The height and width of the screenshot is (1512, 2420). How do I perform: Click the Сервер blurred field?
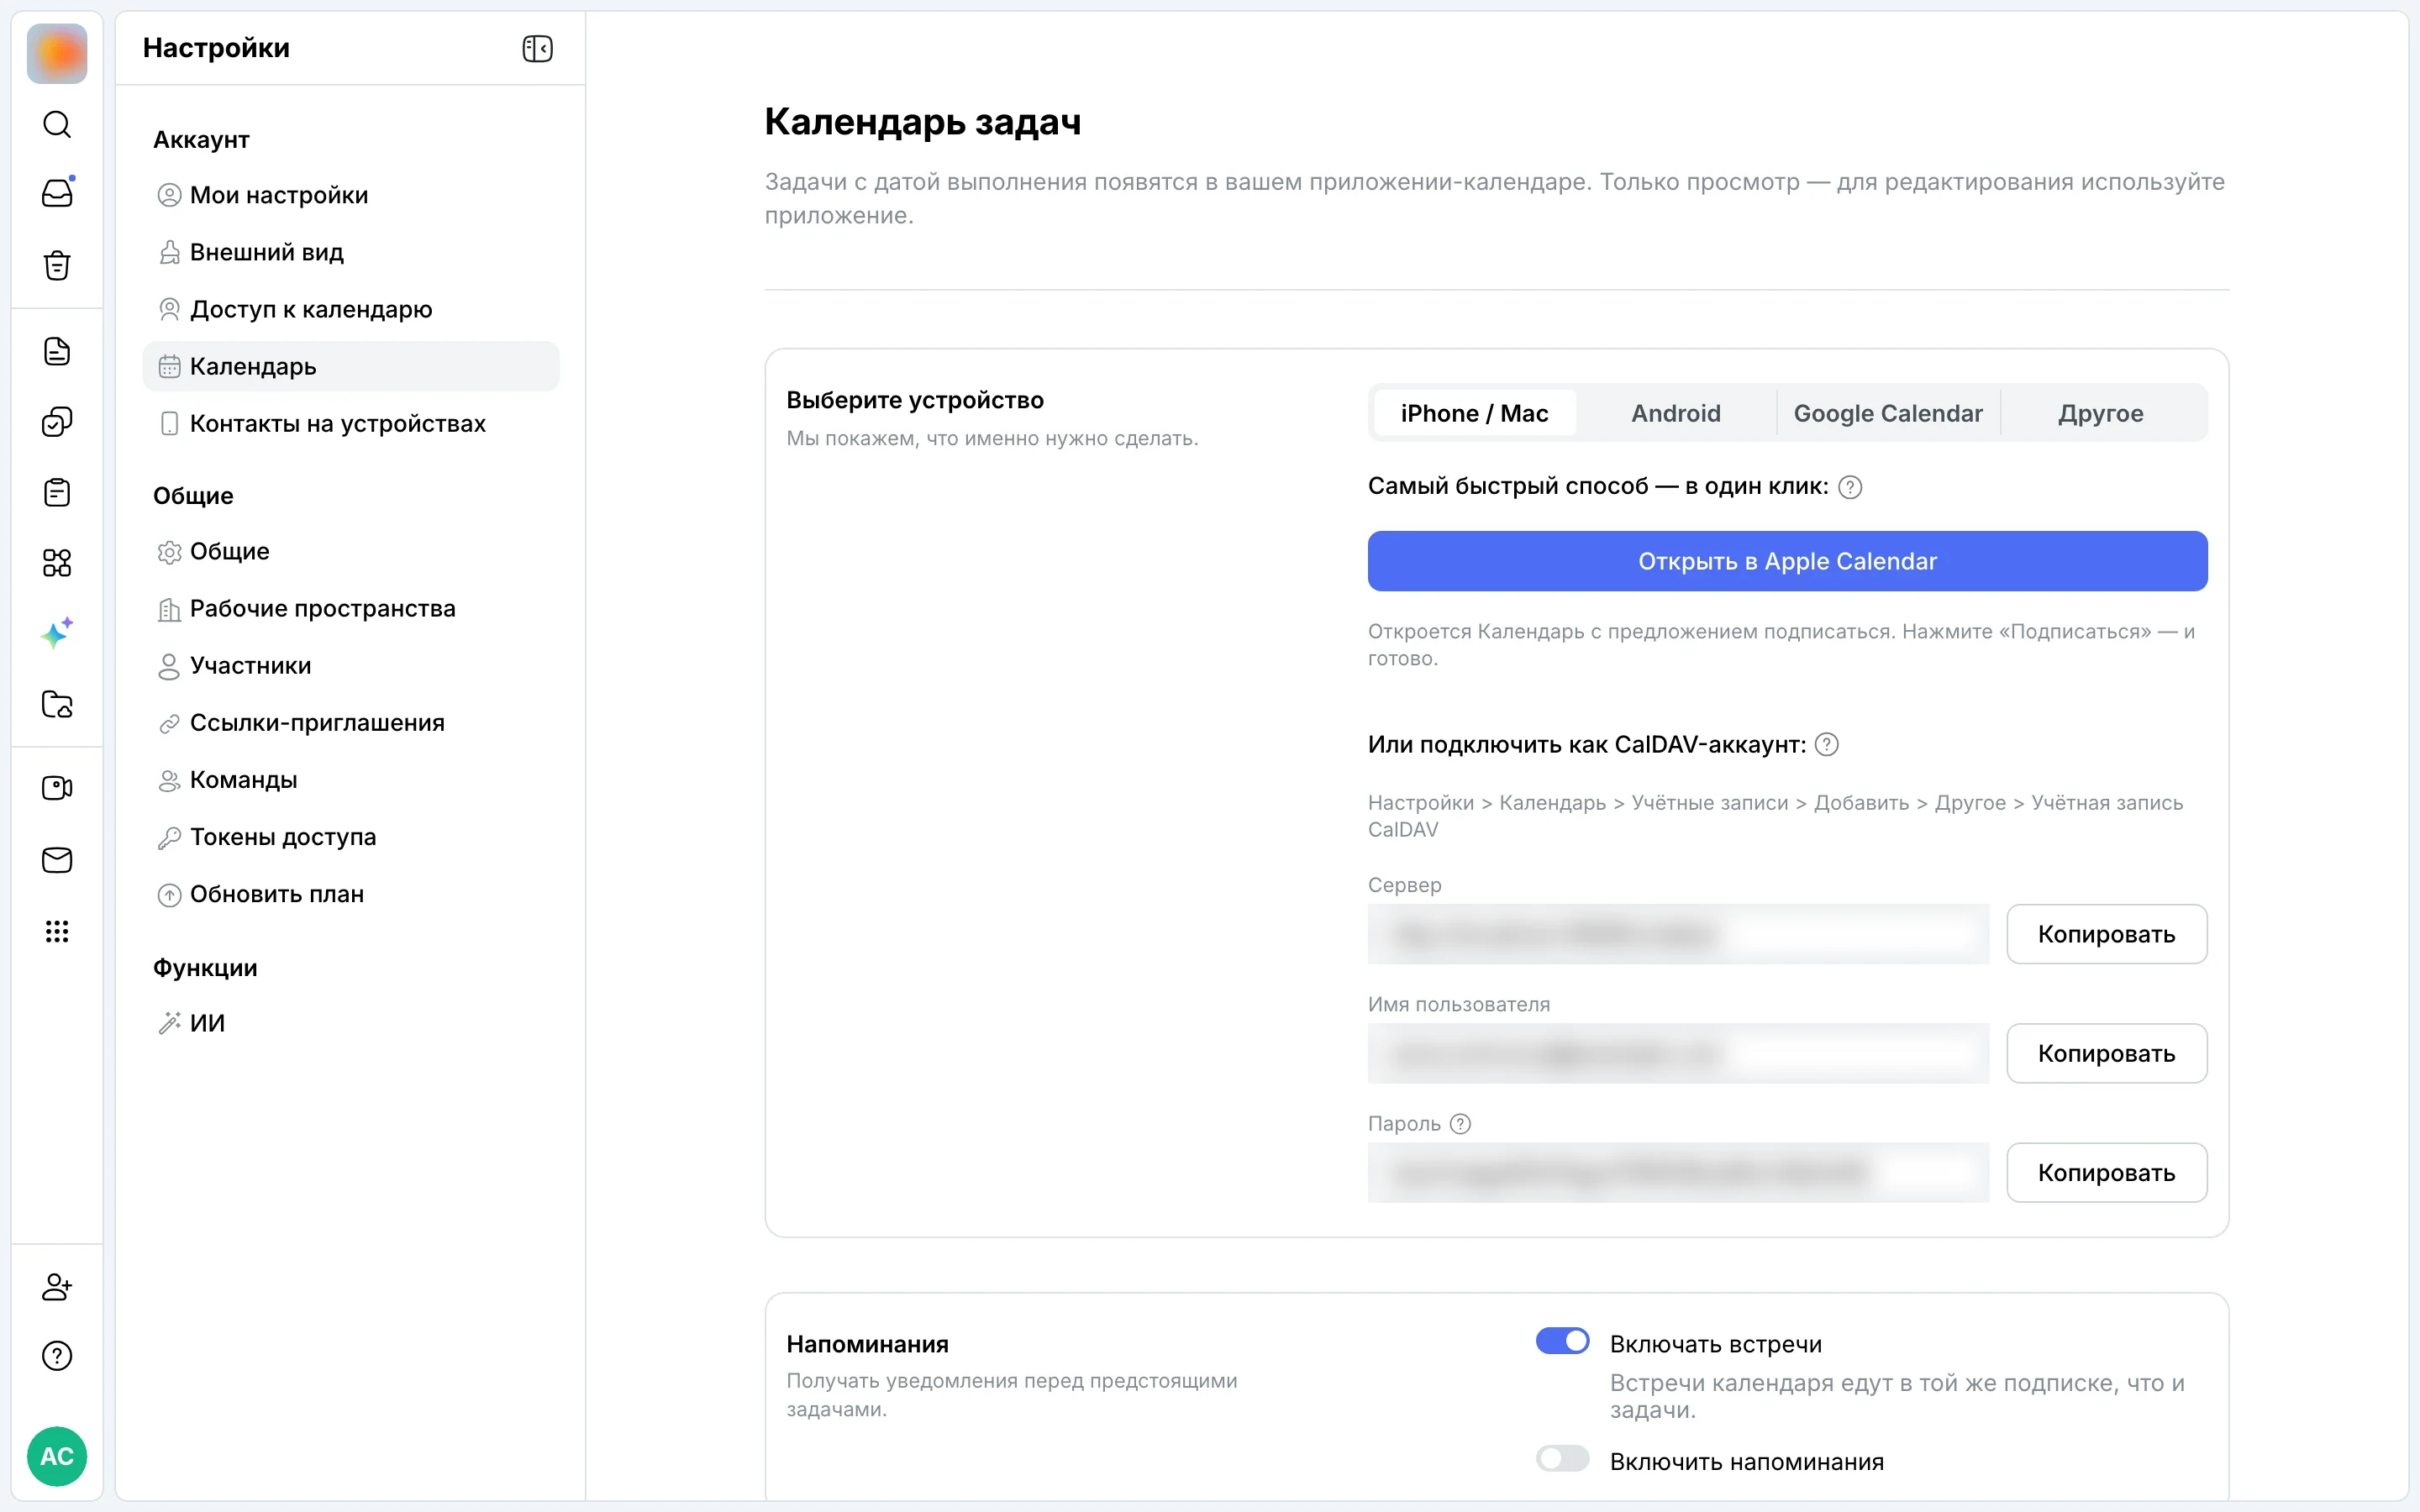pyautogui.click(x=1678, y=934)
